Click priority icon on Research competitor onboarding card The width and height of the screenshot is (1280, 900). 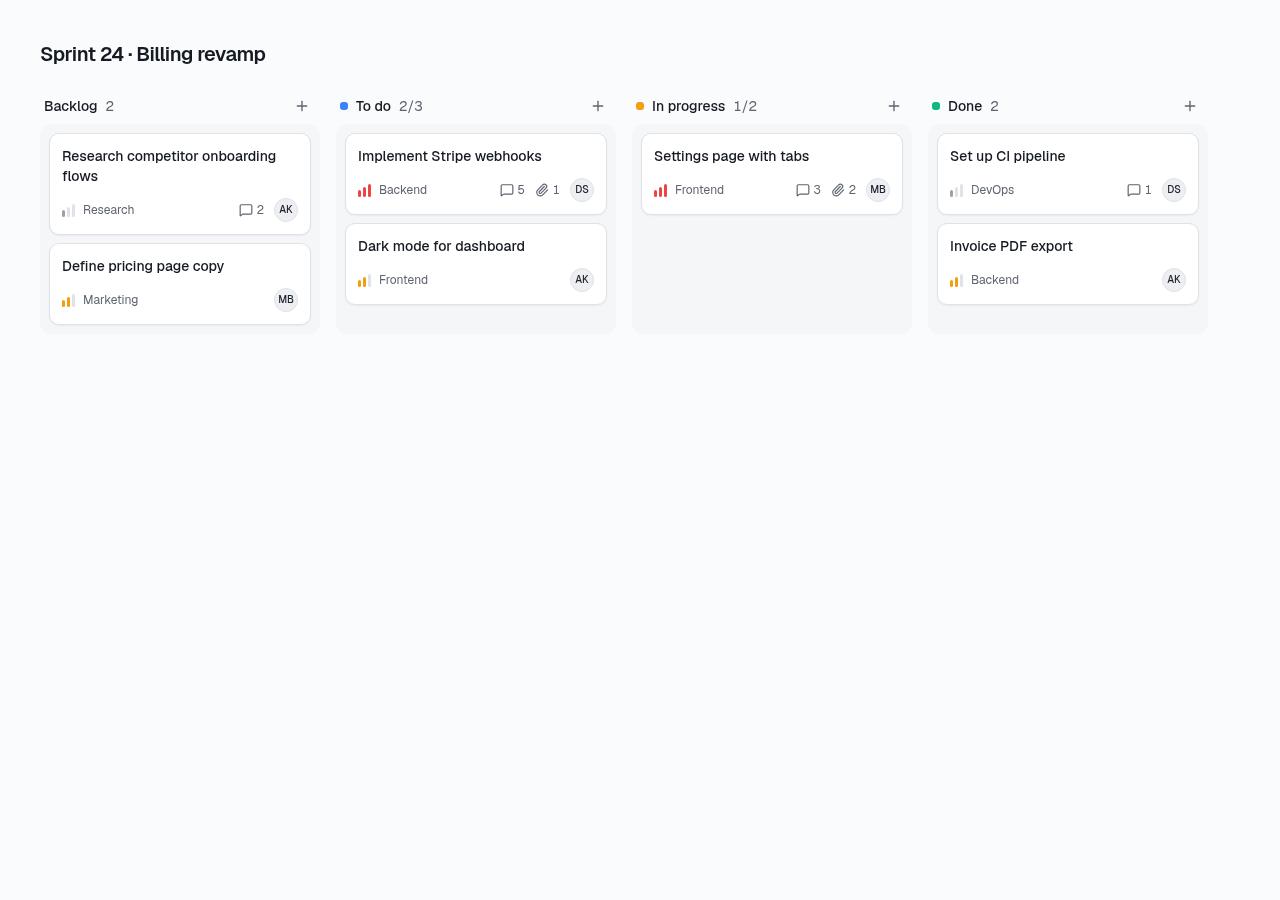(x=69, y=210)
